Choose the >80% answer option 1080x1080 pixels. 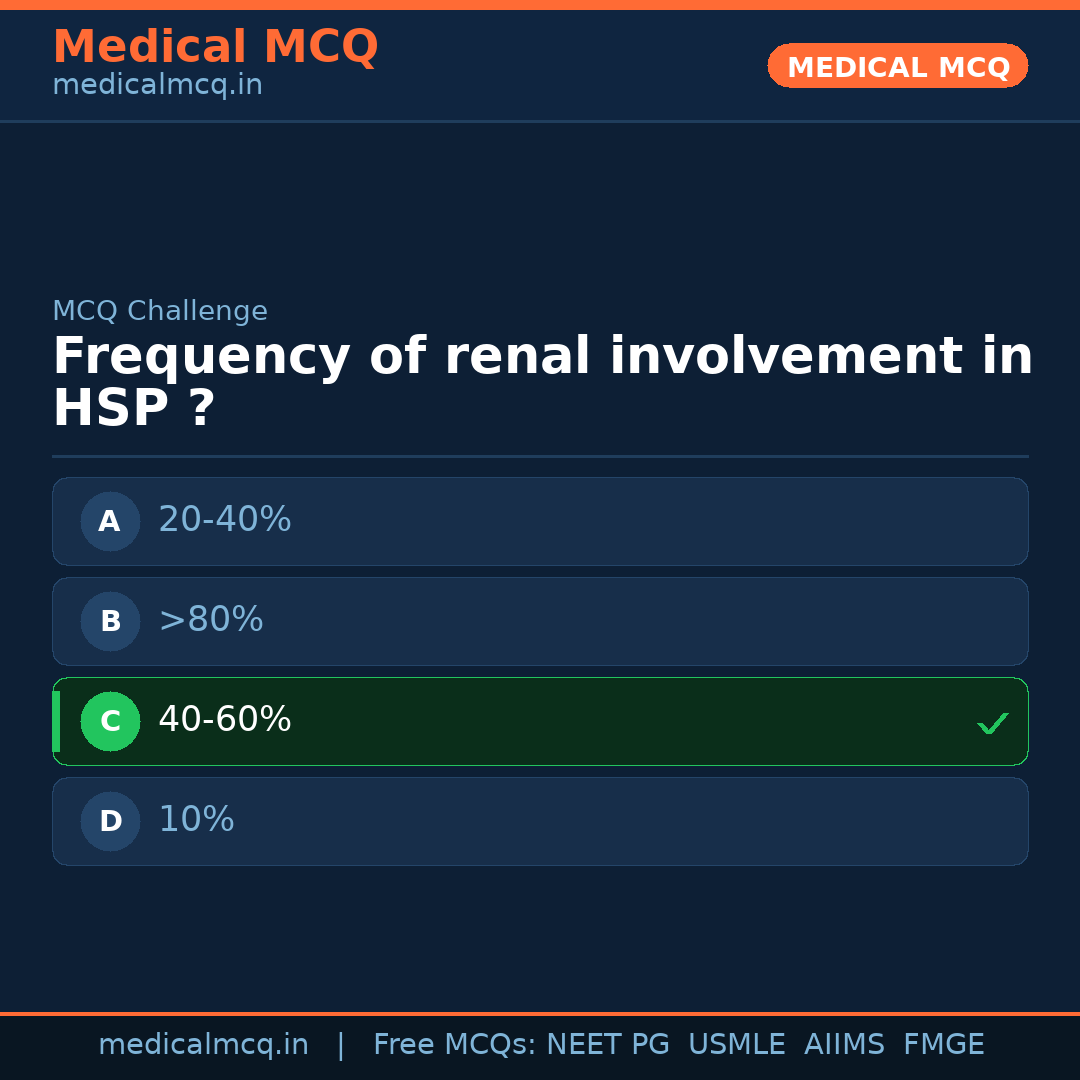tap(211, 620)
